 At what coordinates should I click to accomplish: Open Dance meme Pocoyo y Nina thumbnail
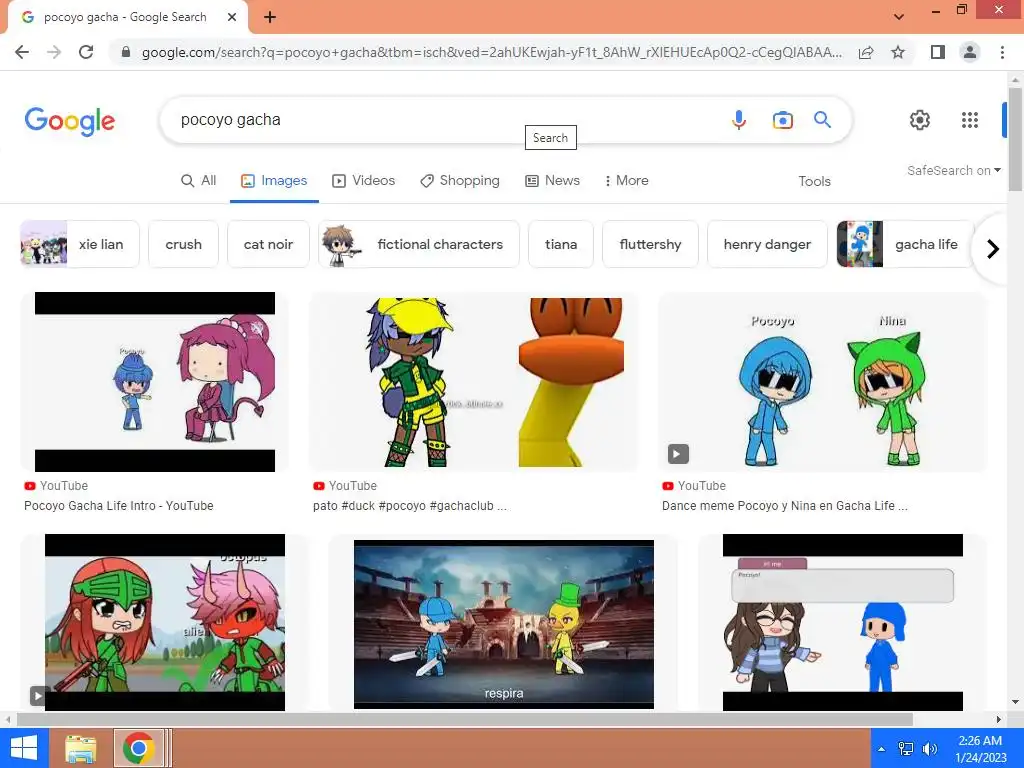[824, 382]
